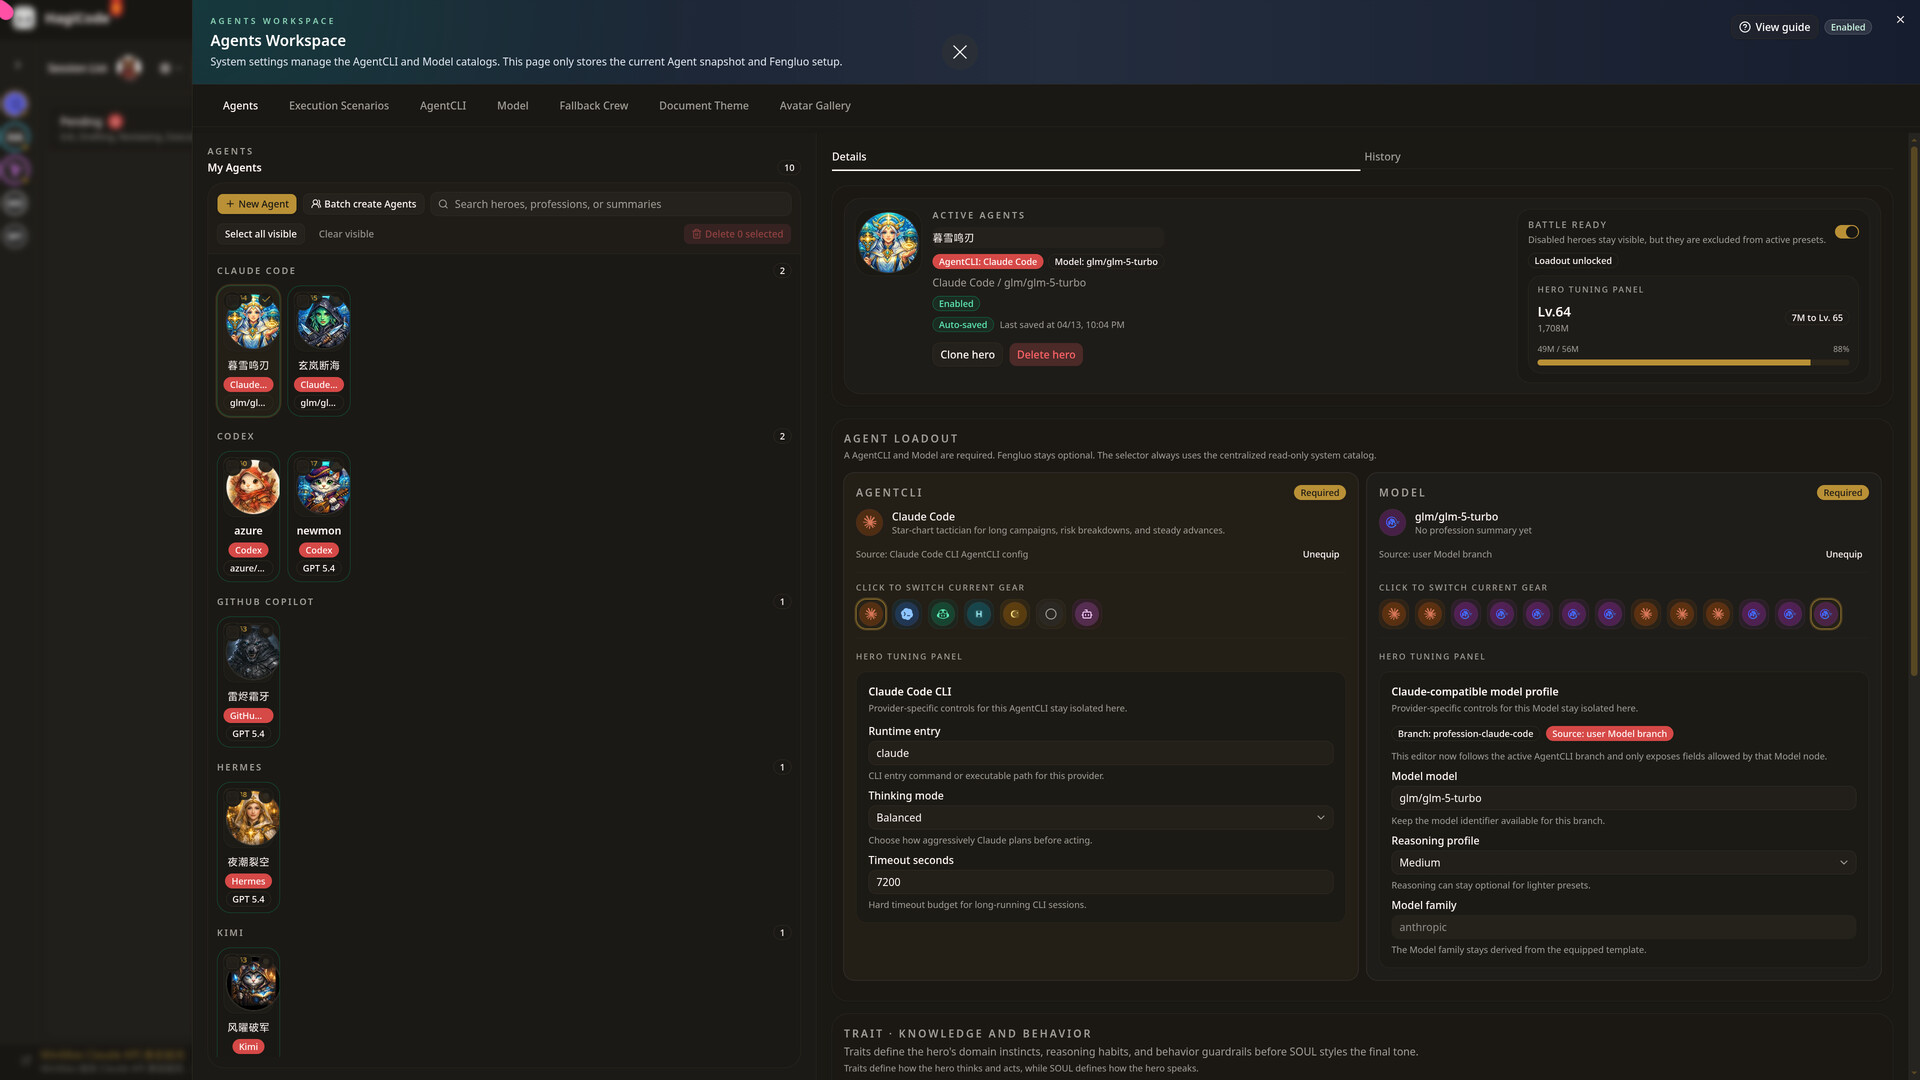Viewport: 1920px width, 1080px height.
Task: Select the purple bot AgentCLI gear icon
Action: [1087, 614]
